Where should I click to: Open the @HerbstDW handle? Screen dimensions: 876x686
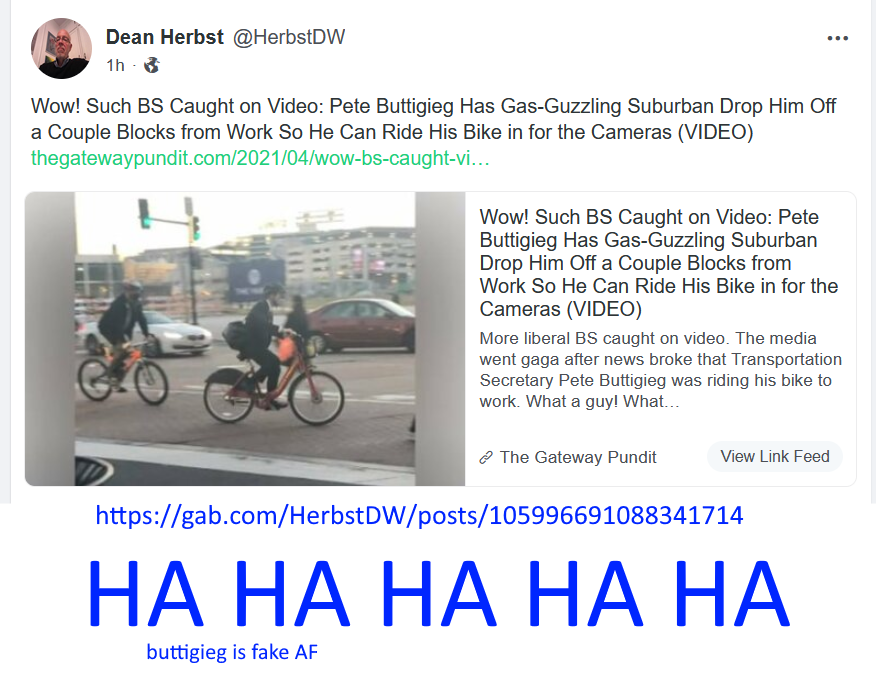pos(289,37)
